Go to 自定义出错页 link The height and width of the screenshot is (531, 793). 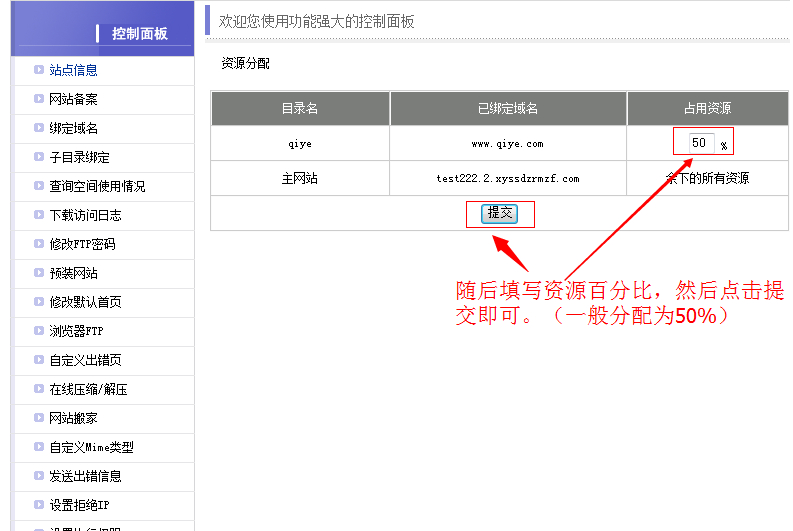click(85, 360)
